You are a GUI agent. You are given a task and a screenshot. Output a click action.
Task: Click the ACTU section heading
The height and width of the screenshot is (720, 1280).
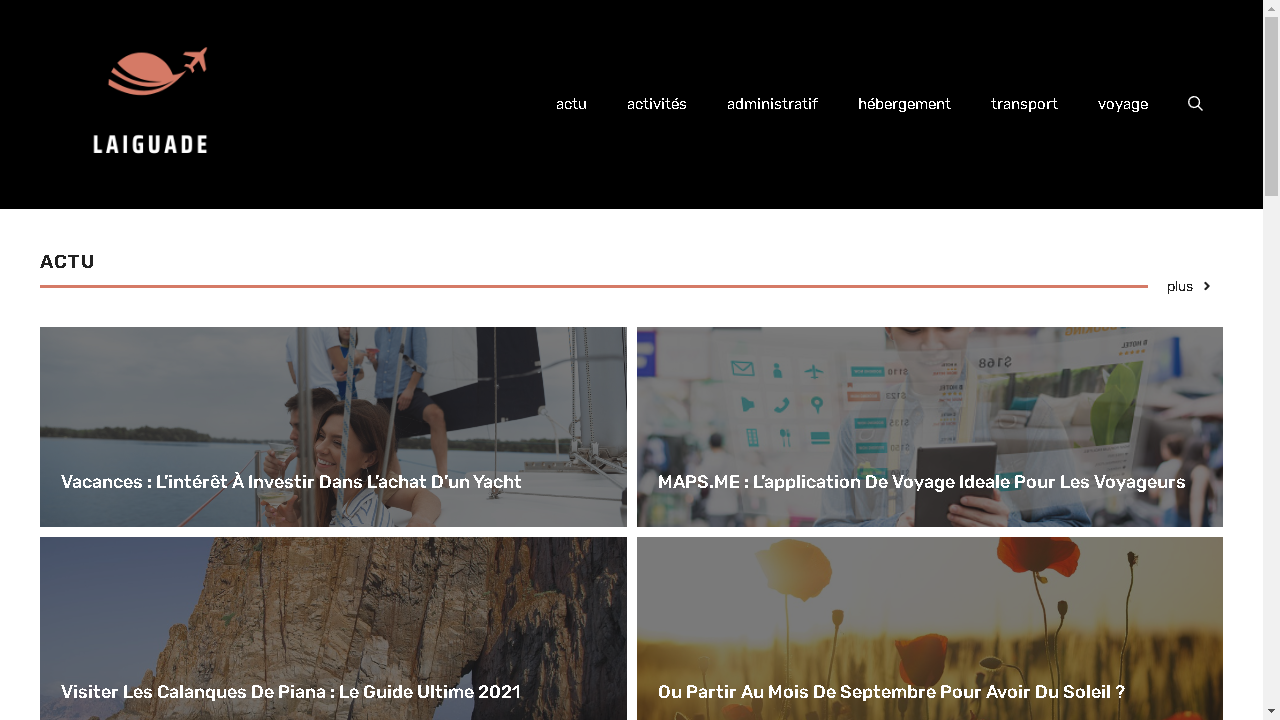(x=67, y=262)
